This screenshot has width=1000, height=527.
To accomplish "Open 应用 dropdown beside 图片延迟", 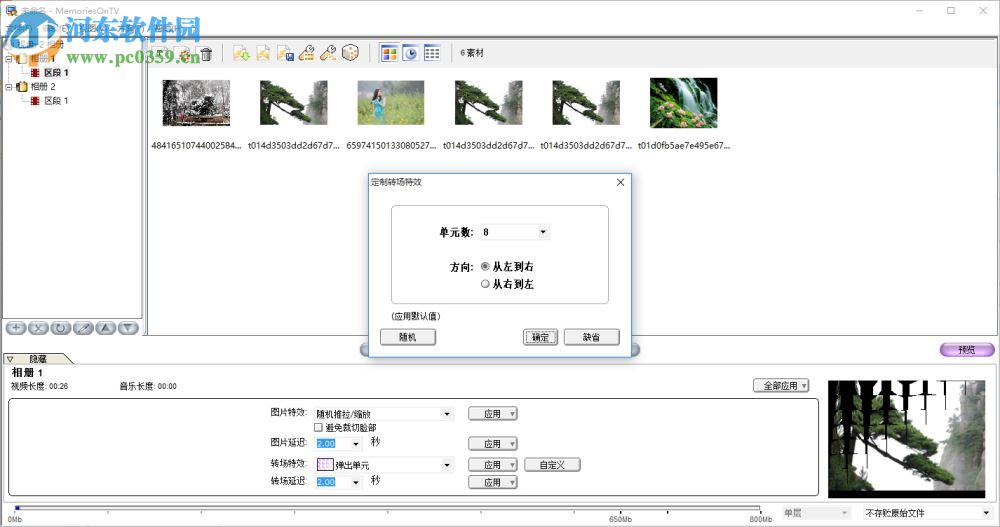I will coord(492,443).
